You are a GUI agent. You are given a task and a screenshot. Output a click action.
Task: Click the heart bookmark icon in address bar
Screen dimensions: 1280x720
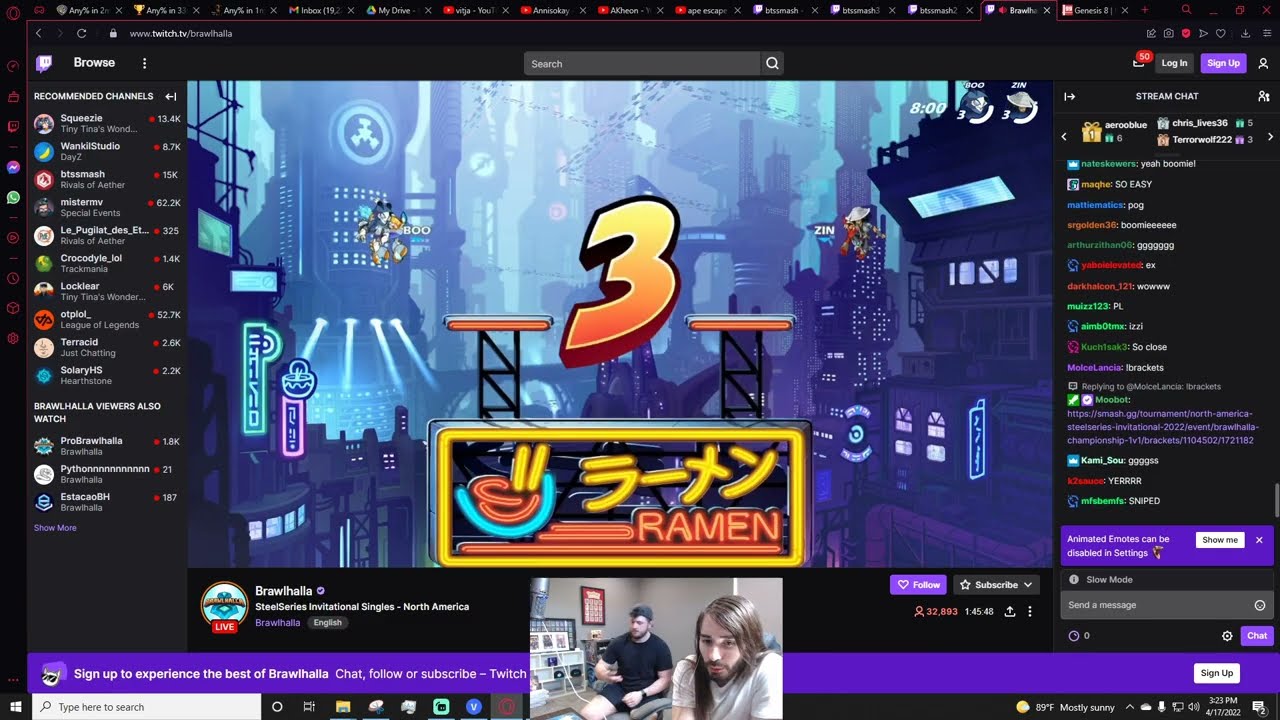pos(1220,33)
